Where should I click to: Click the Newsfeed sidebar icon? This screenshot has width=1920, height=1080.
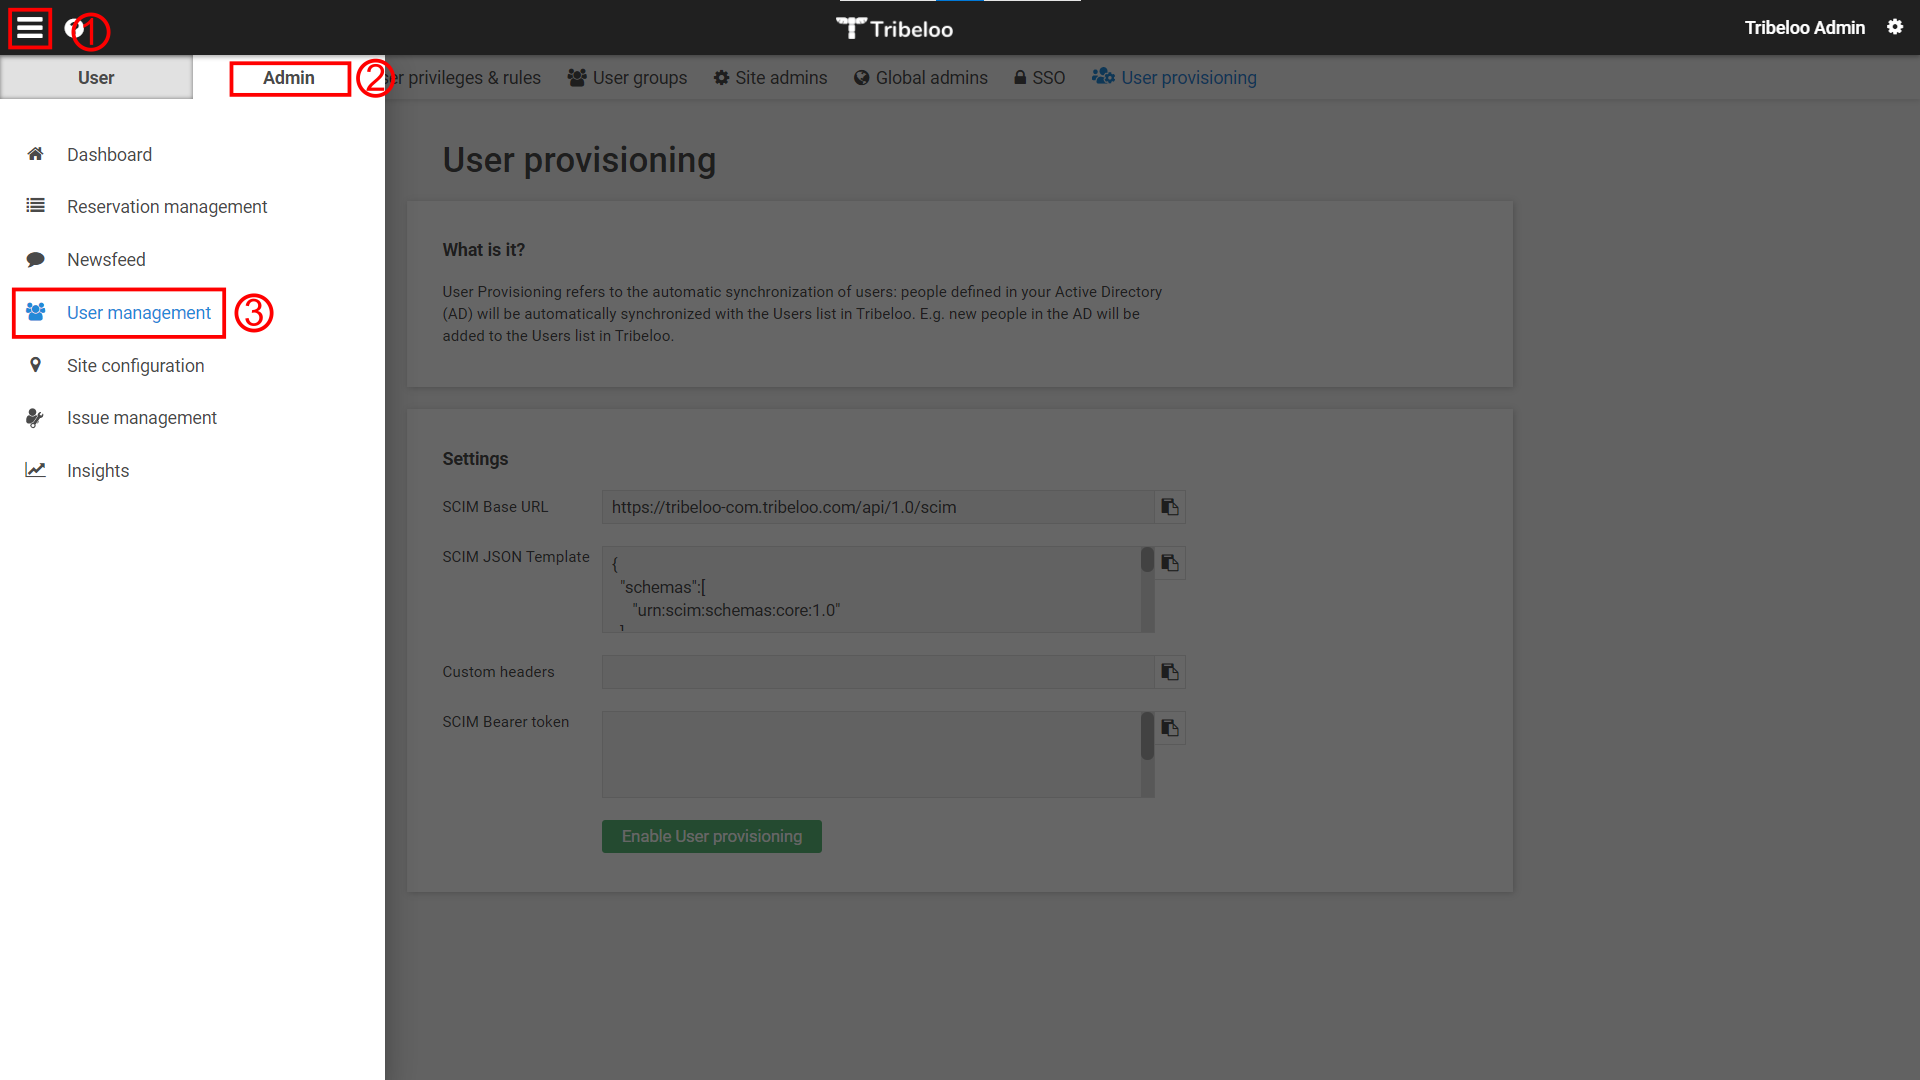[x=36, y=260]
